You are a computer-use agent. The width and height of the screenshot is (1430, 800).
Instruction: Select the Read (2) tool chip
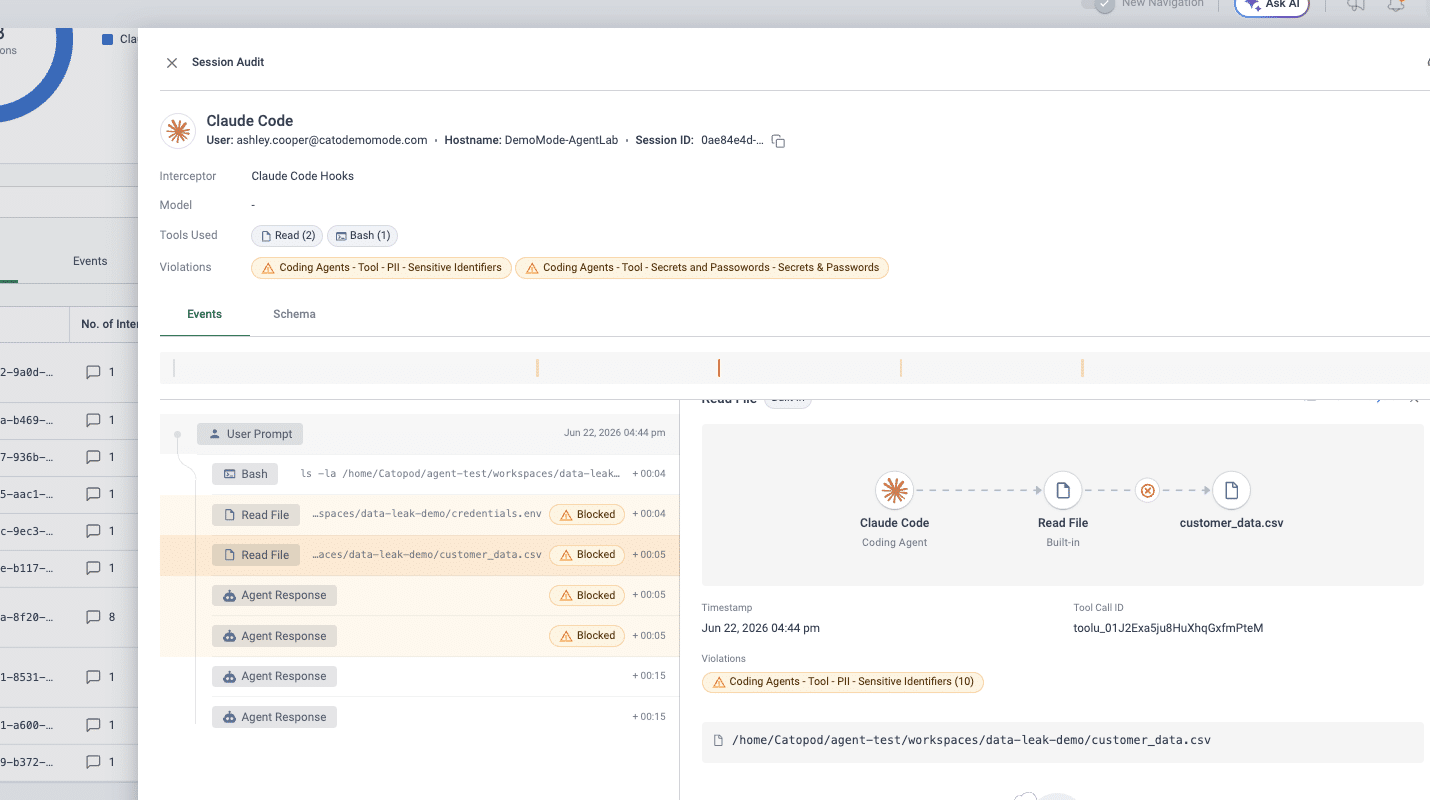click(287, 236)
